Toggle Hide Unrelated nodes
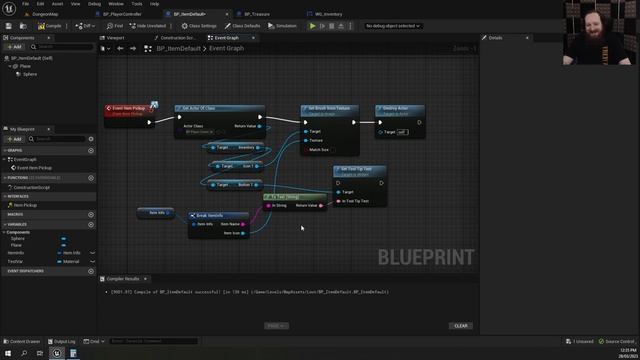This screenshot has height=360, width=640. tap(147, 26)
